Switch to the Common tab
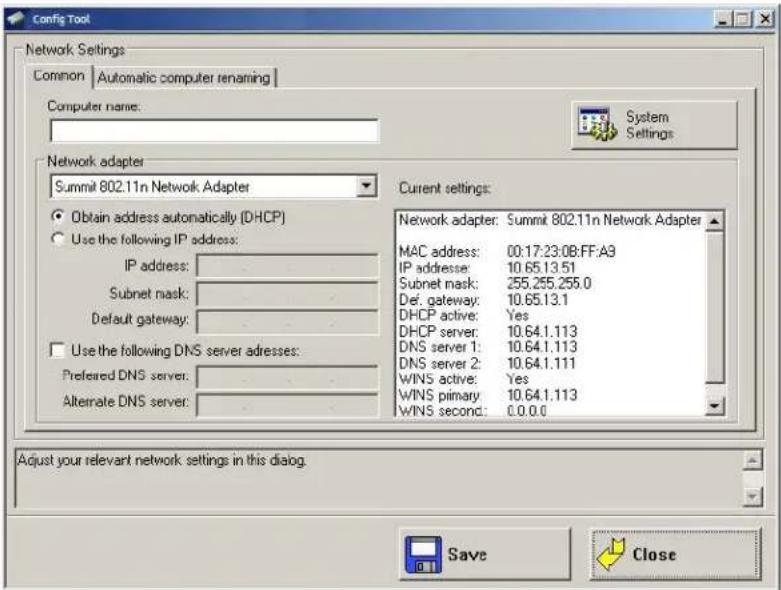The width and height of the screenshot is (781, 590). [59, 76]
